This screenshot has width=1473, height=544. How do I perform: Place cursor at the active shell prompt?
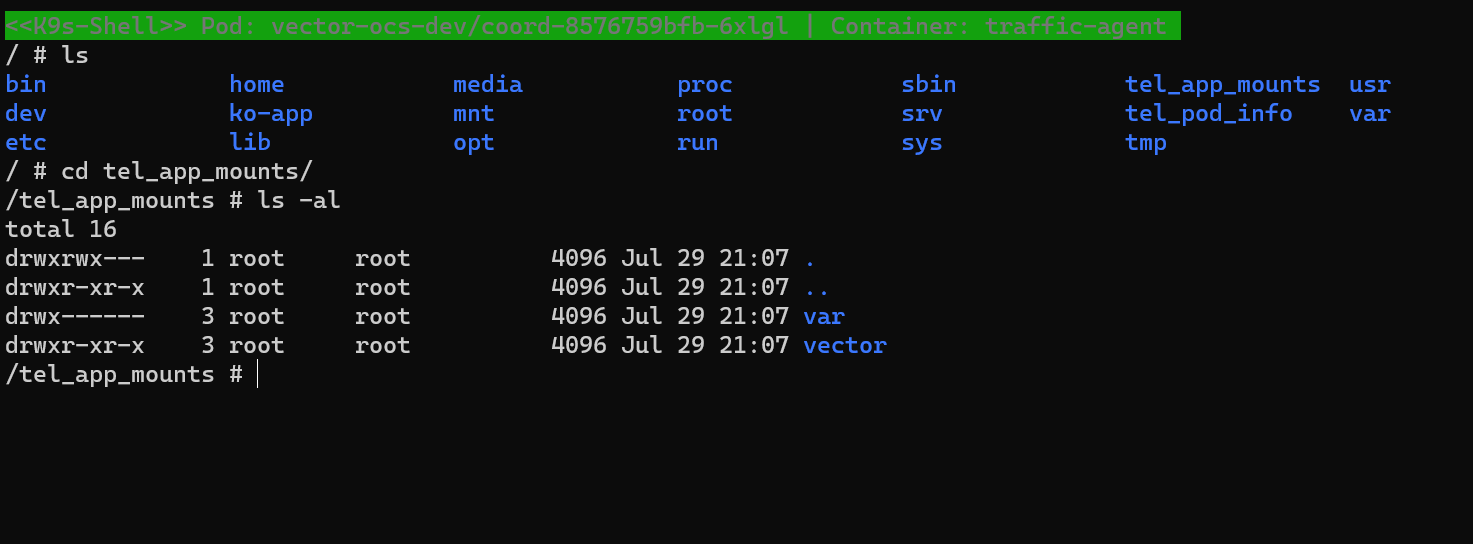tap(257, 375)
